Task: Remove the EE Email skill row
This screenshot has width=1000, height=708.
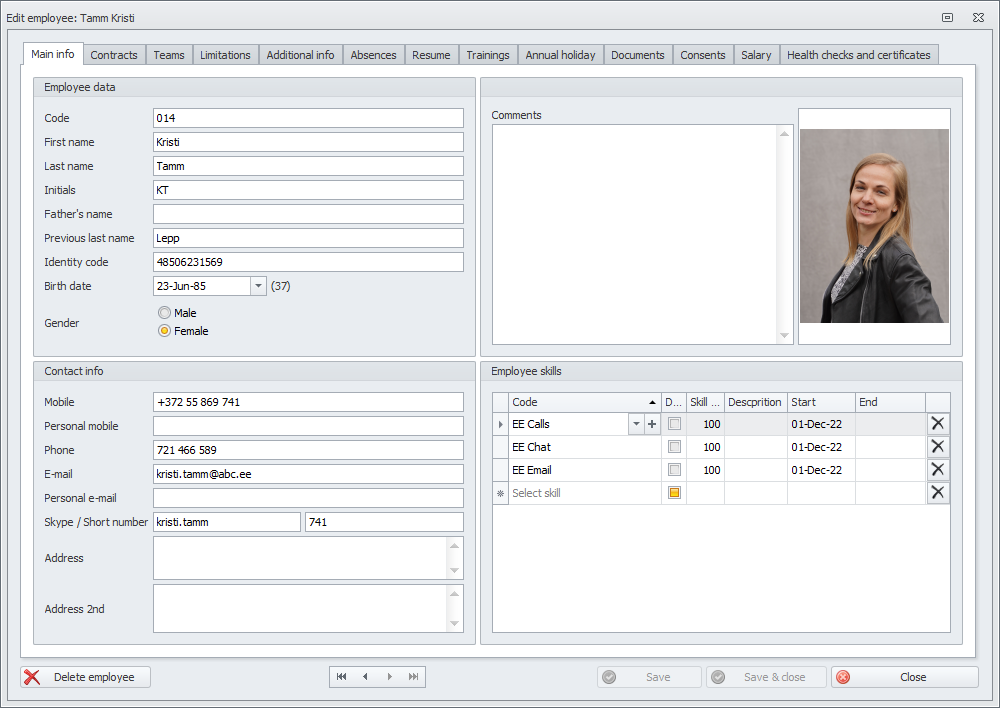Action: [938, 469]
